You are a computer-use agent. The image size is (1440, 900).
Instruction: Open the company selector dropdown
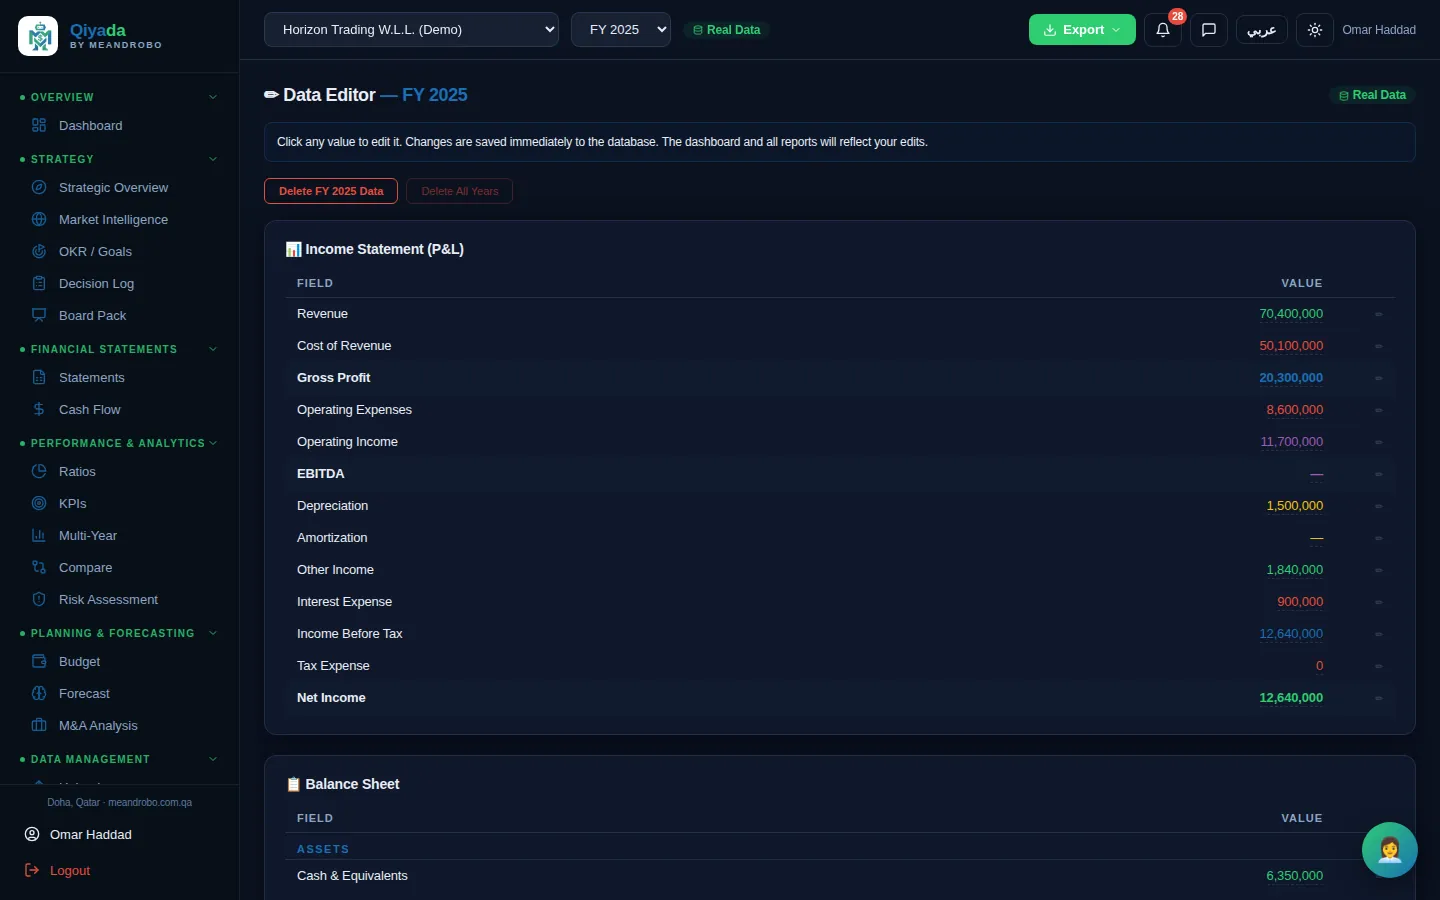411,30
